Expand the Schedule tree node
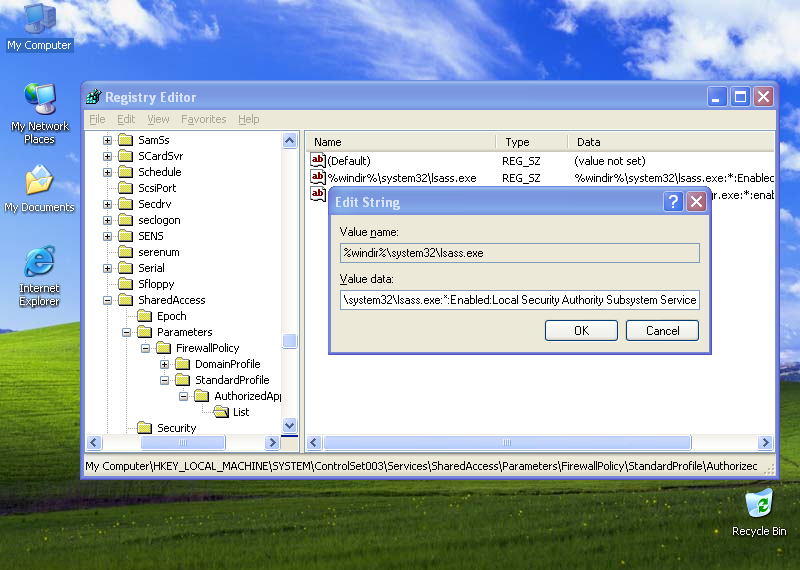This screenshot has height=570, width=800. pyautogui.click(x=107, y=172)
